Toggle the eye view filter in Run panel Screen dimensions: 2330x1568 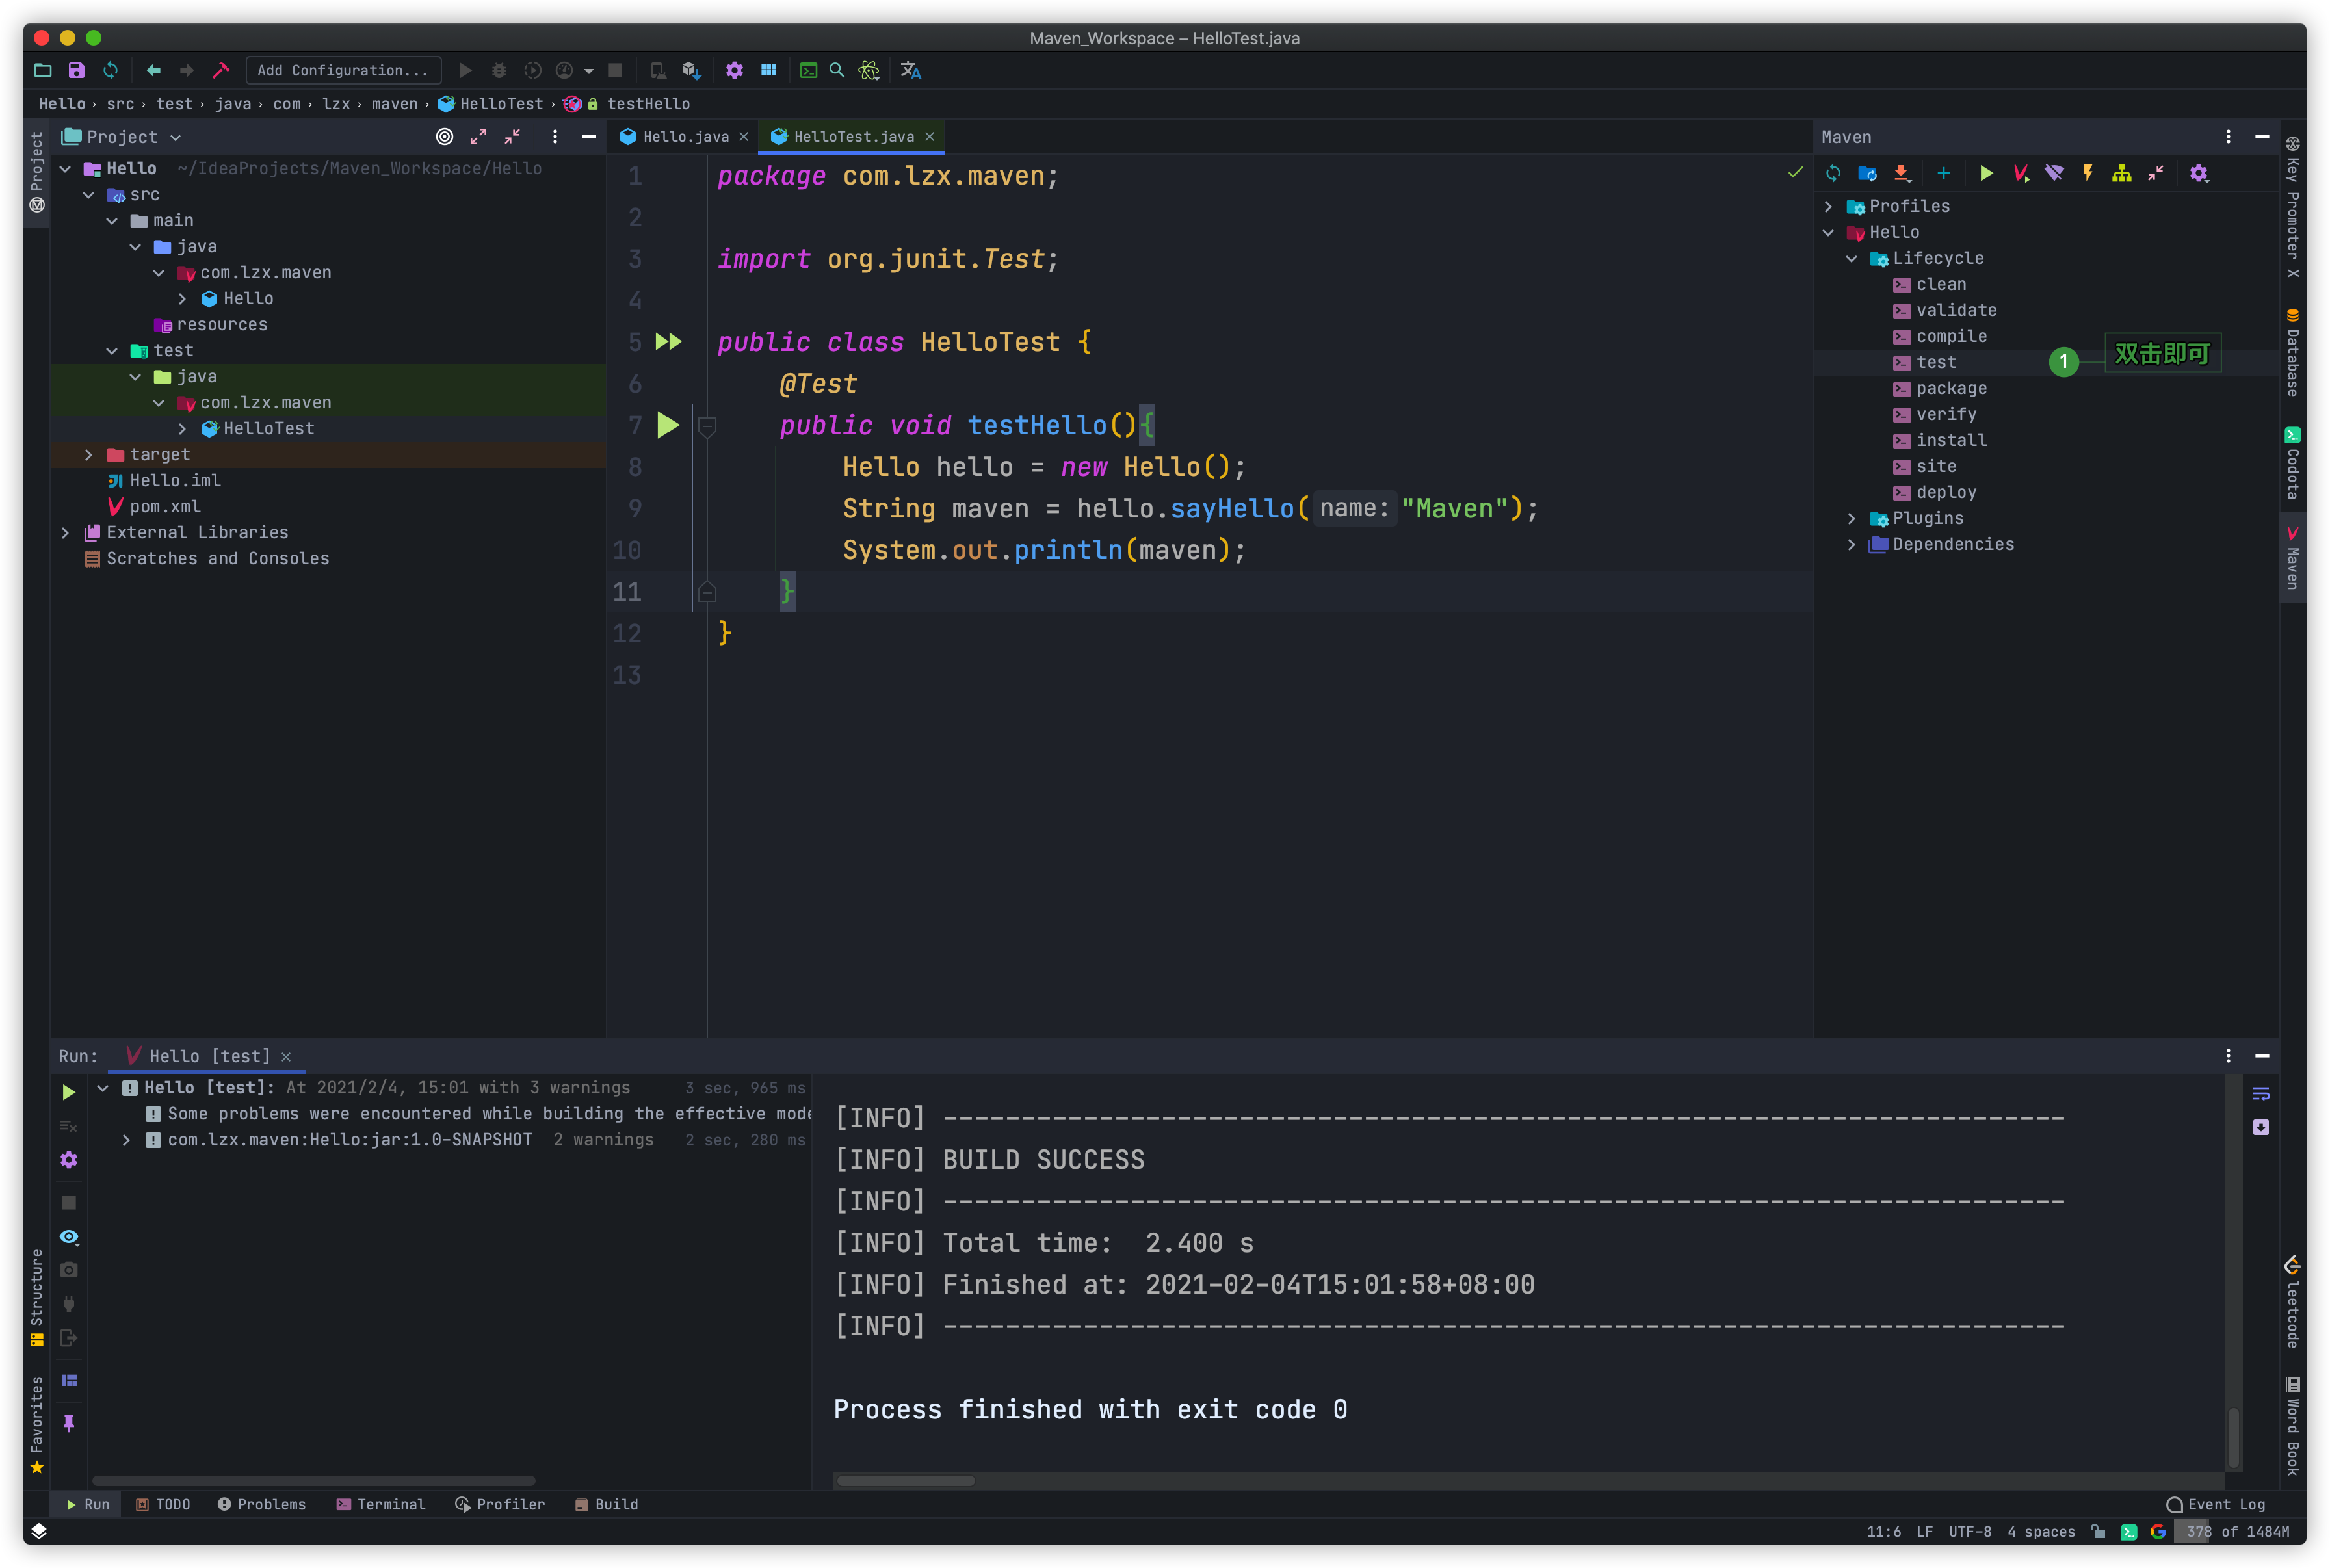tap(68, 1237)
